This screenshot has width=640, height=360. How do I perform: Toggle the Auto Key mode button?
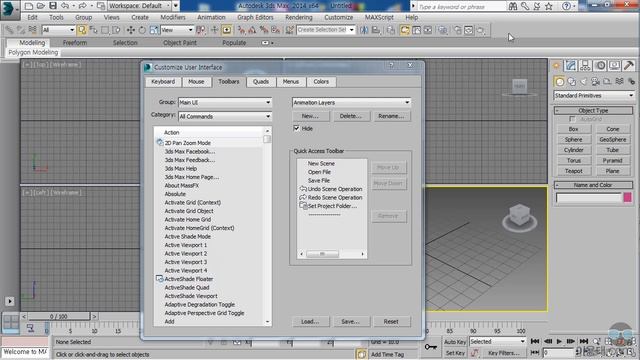pyautogui.click(x=455, y=342)
